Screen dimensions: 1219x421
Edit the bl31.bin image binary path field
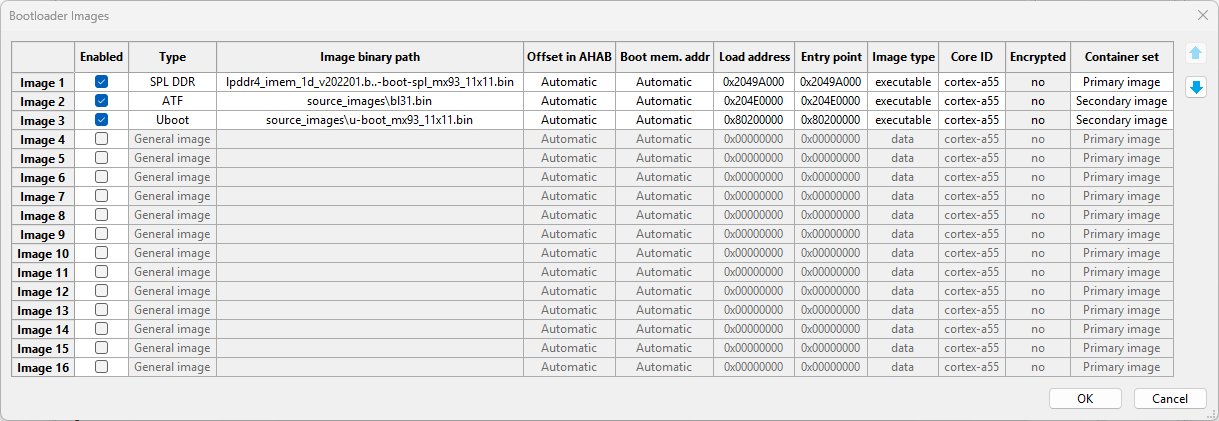pyautogui.click(x=369, y=101)
